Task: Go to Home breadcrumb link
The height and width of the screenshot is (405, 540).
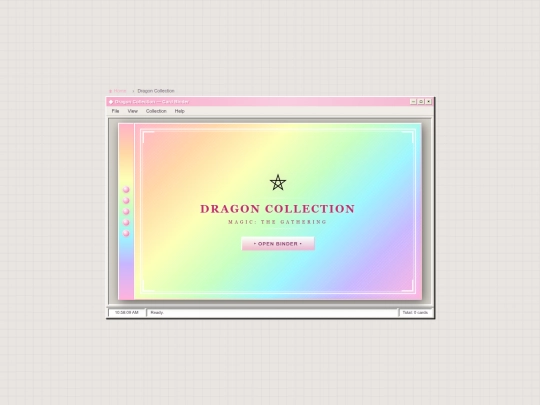Action: (118, 91)
